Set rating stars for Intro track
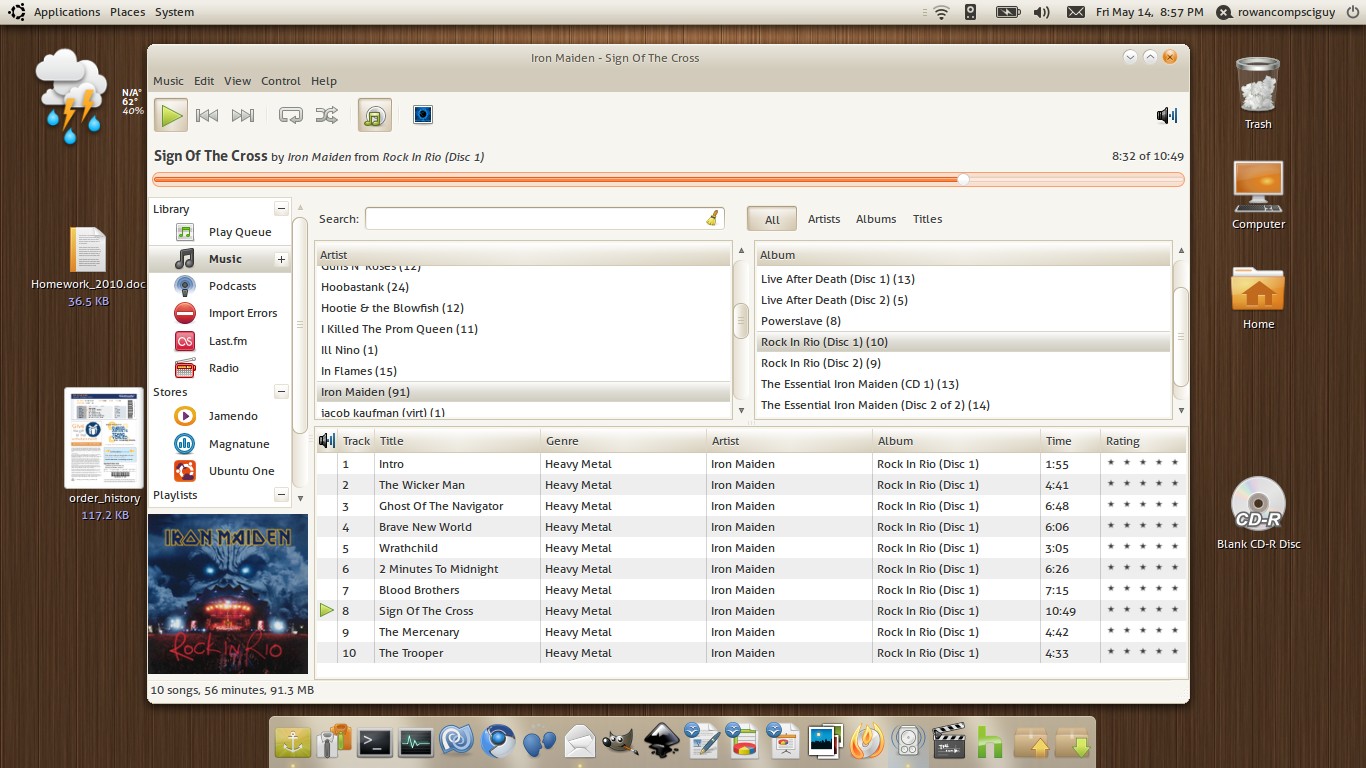This screenshot has height=768, width=1366. (1143, 464)
